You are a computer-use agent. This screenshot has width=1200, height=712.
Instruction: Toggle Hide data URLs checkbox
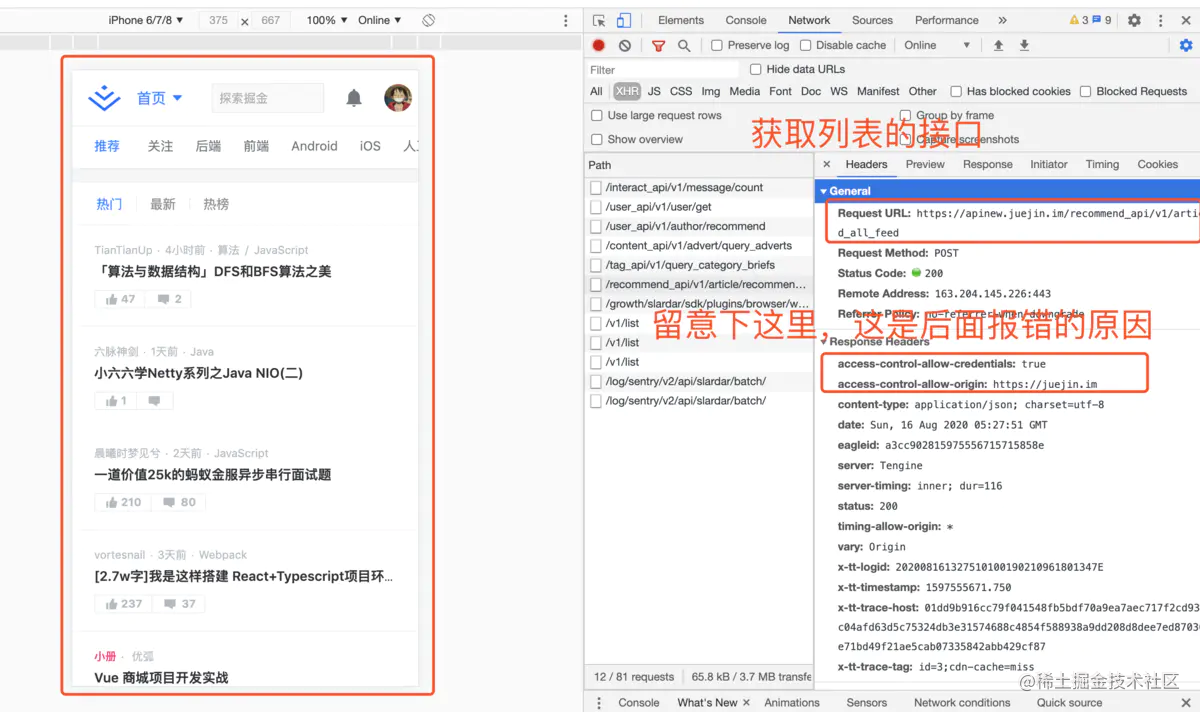pyautogui.click(x=756, y=69)
